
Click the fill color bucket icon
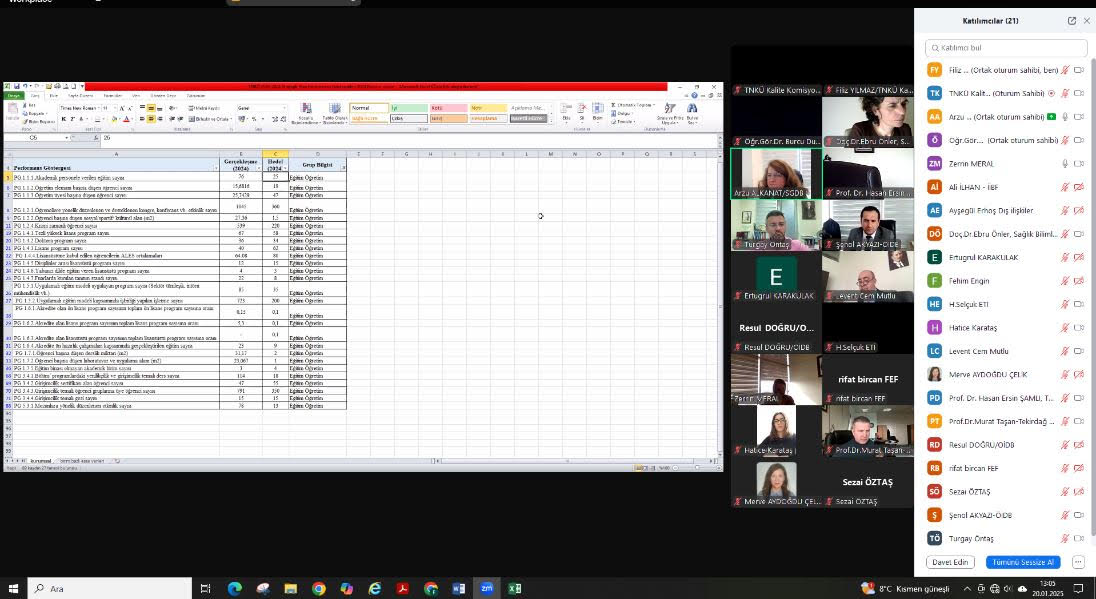point(113,120)
